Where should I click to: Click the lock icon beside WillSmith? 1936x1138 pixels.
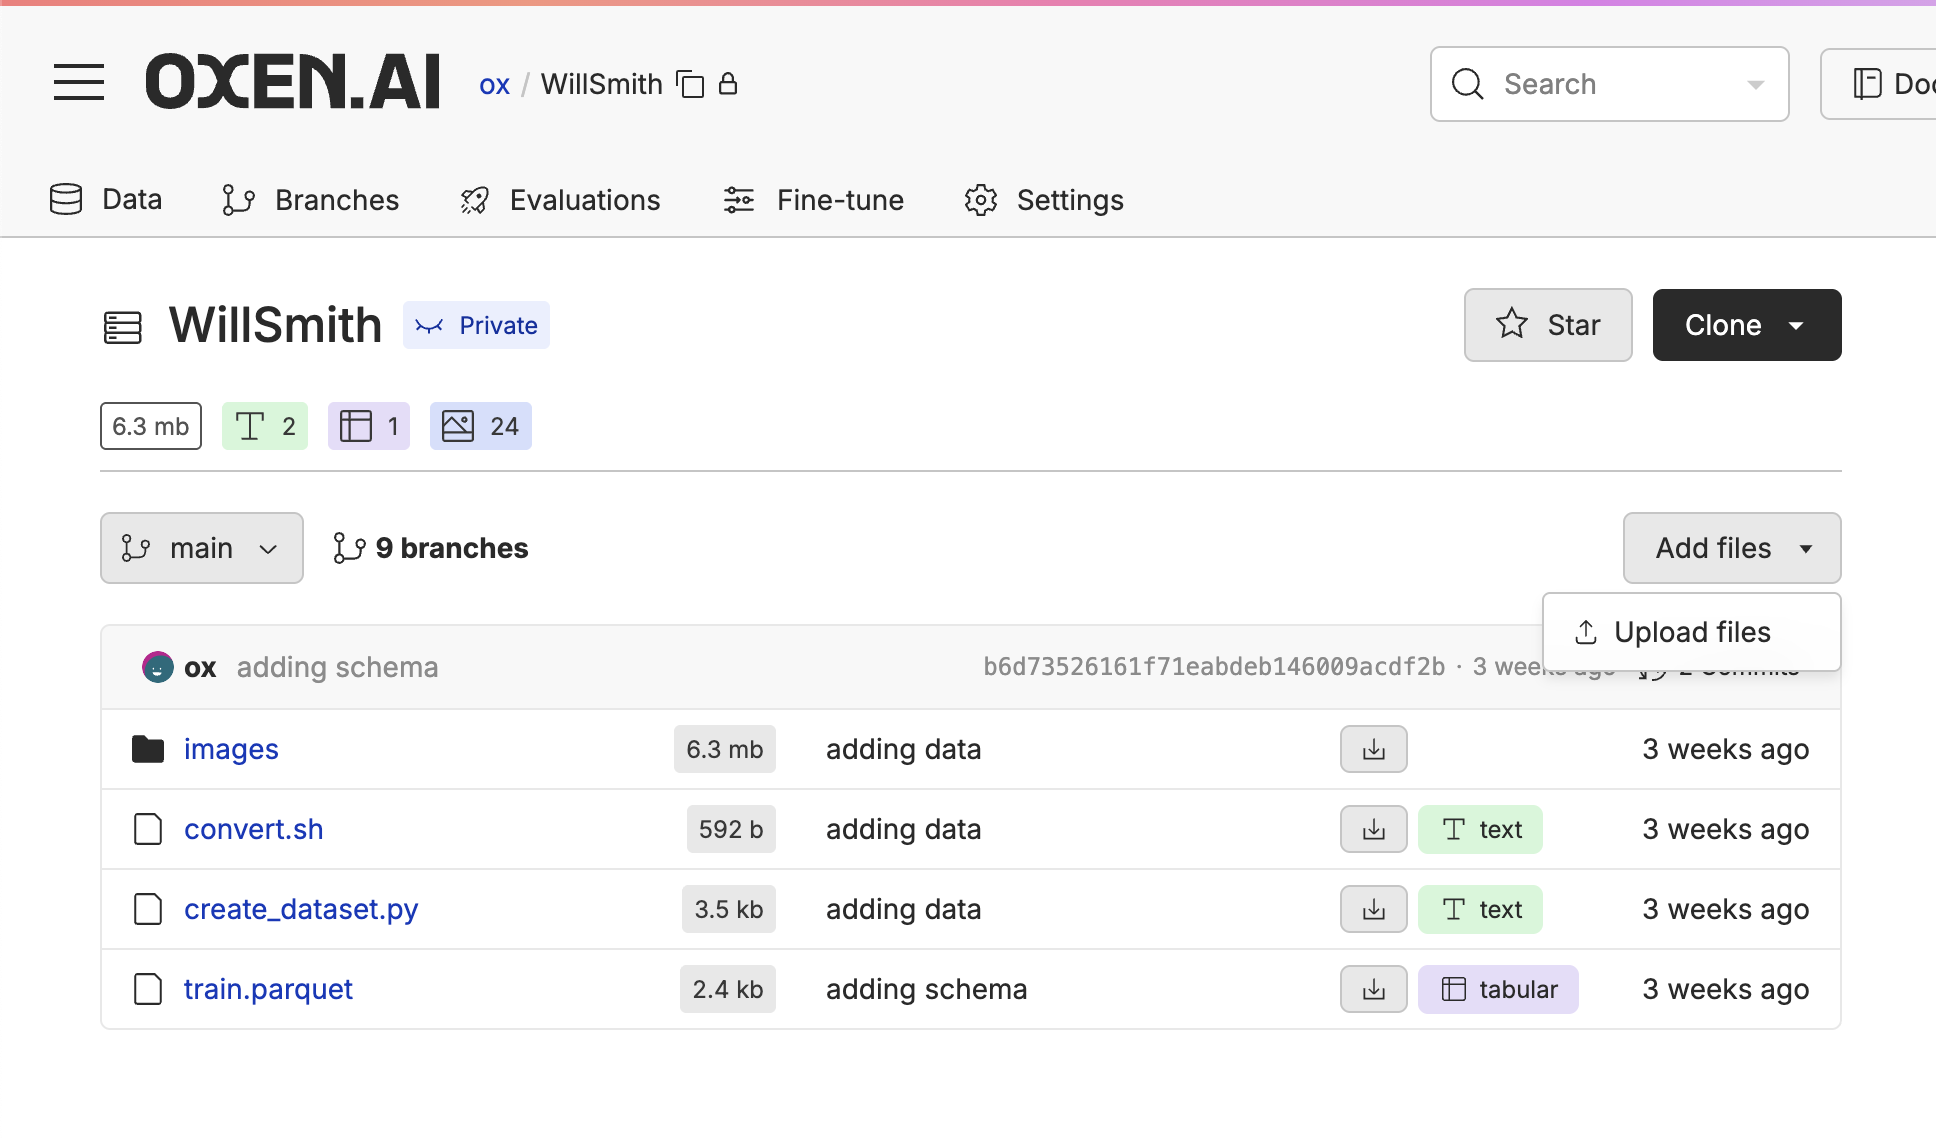click(728, 84)
